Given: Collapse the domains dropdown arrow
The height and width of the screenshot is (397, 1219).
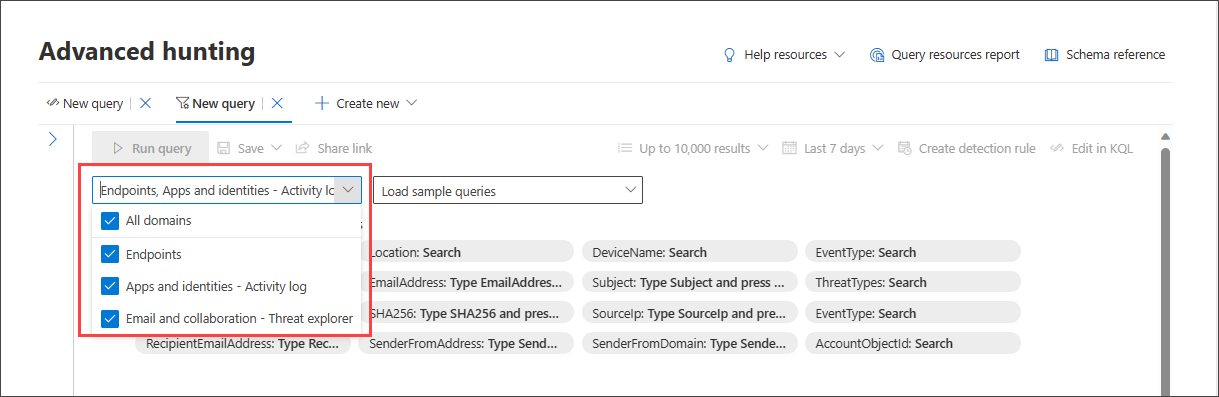Looking at the screenshot, I should pos(348,190).
